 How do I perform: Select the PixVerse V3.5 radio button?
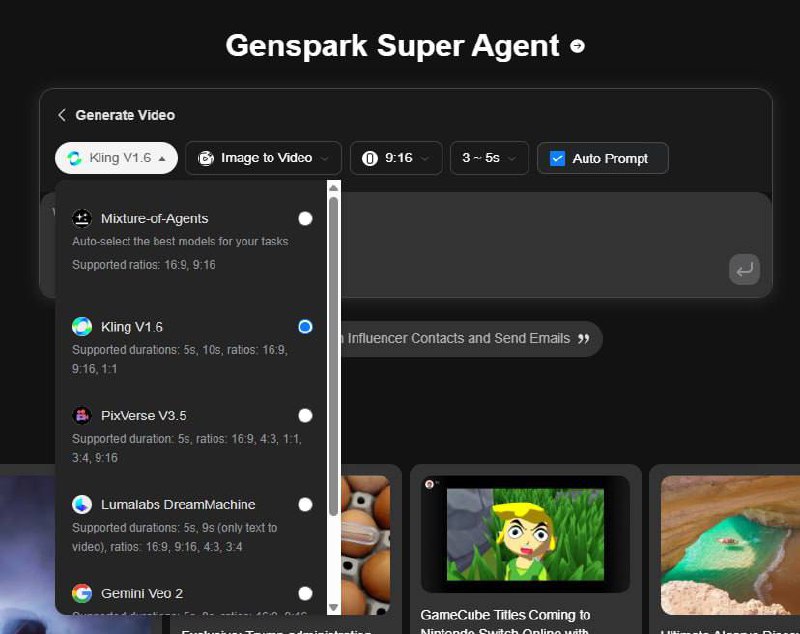point(305,416)
